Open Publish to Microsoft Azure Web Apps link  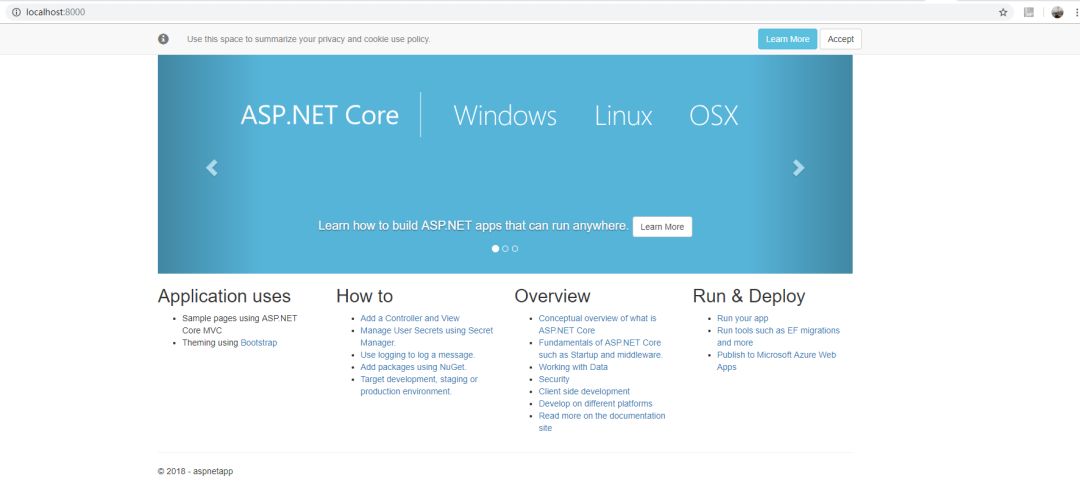(776, 361)
